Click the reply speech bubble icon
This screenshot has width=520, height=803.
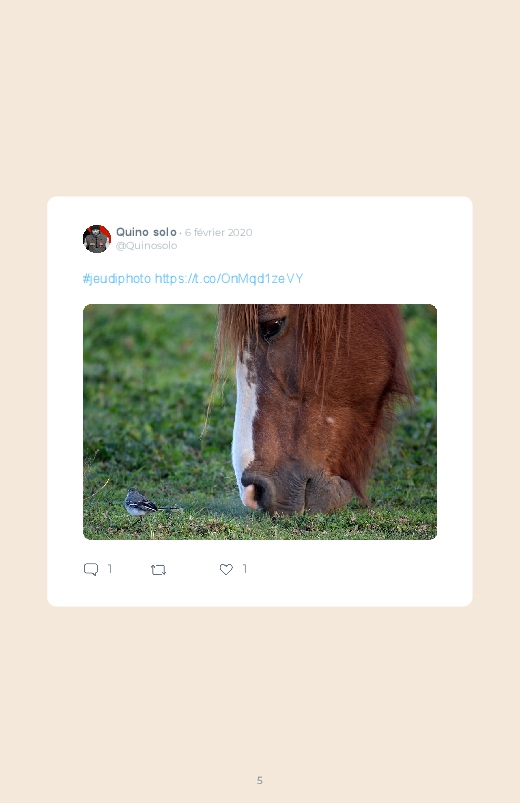coord(91,569)
